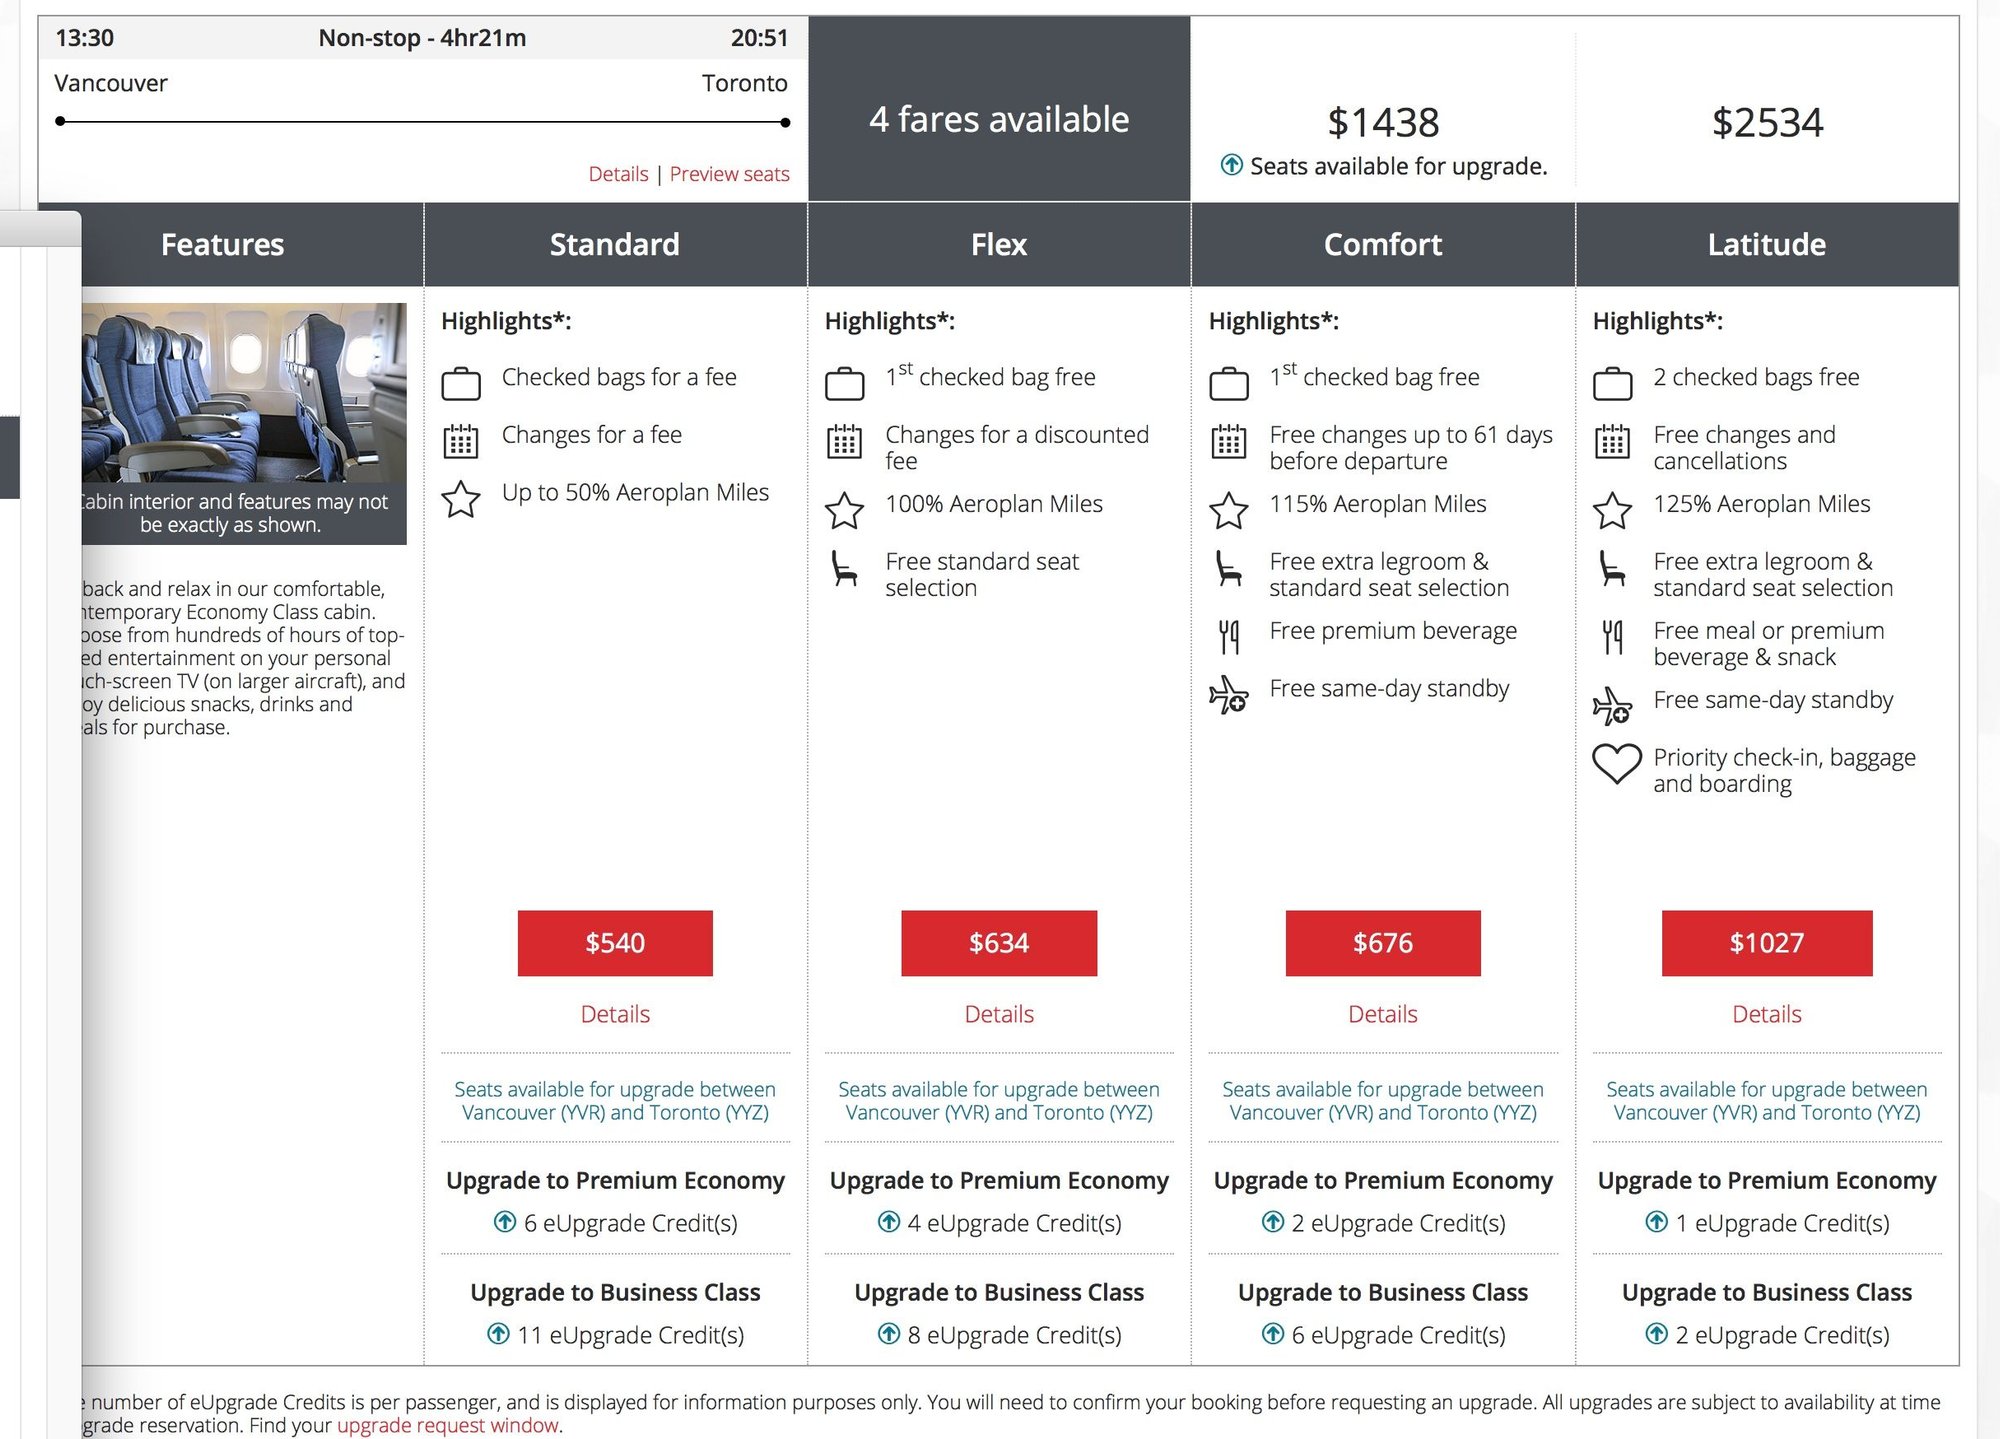The width and height of the screenshot is (2000, 1439).
Task: Preview seats for the Vancouver–Toronto flight
Action: 729,174
